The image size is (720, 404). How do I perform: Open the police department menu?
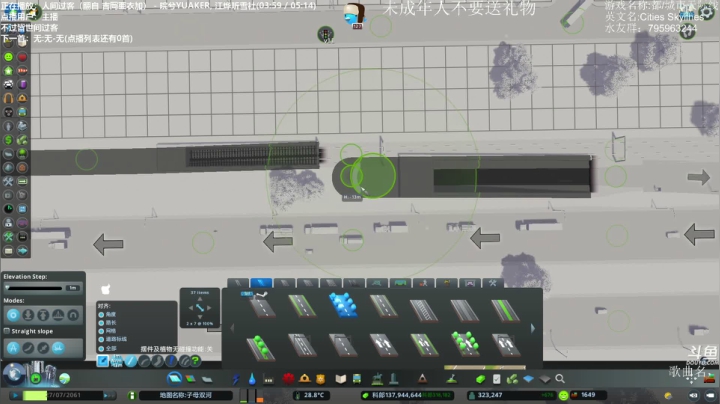click(x=321, y=379)
